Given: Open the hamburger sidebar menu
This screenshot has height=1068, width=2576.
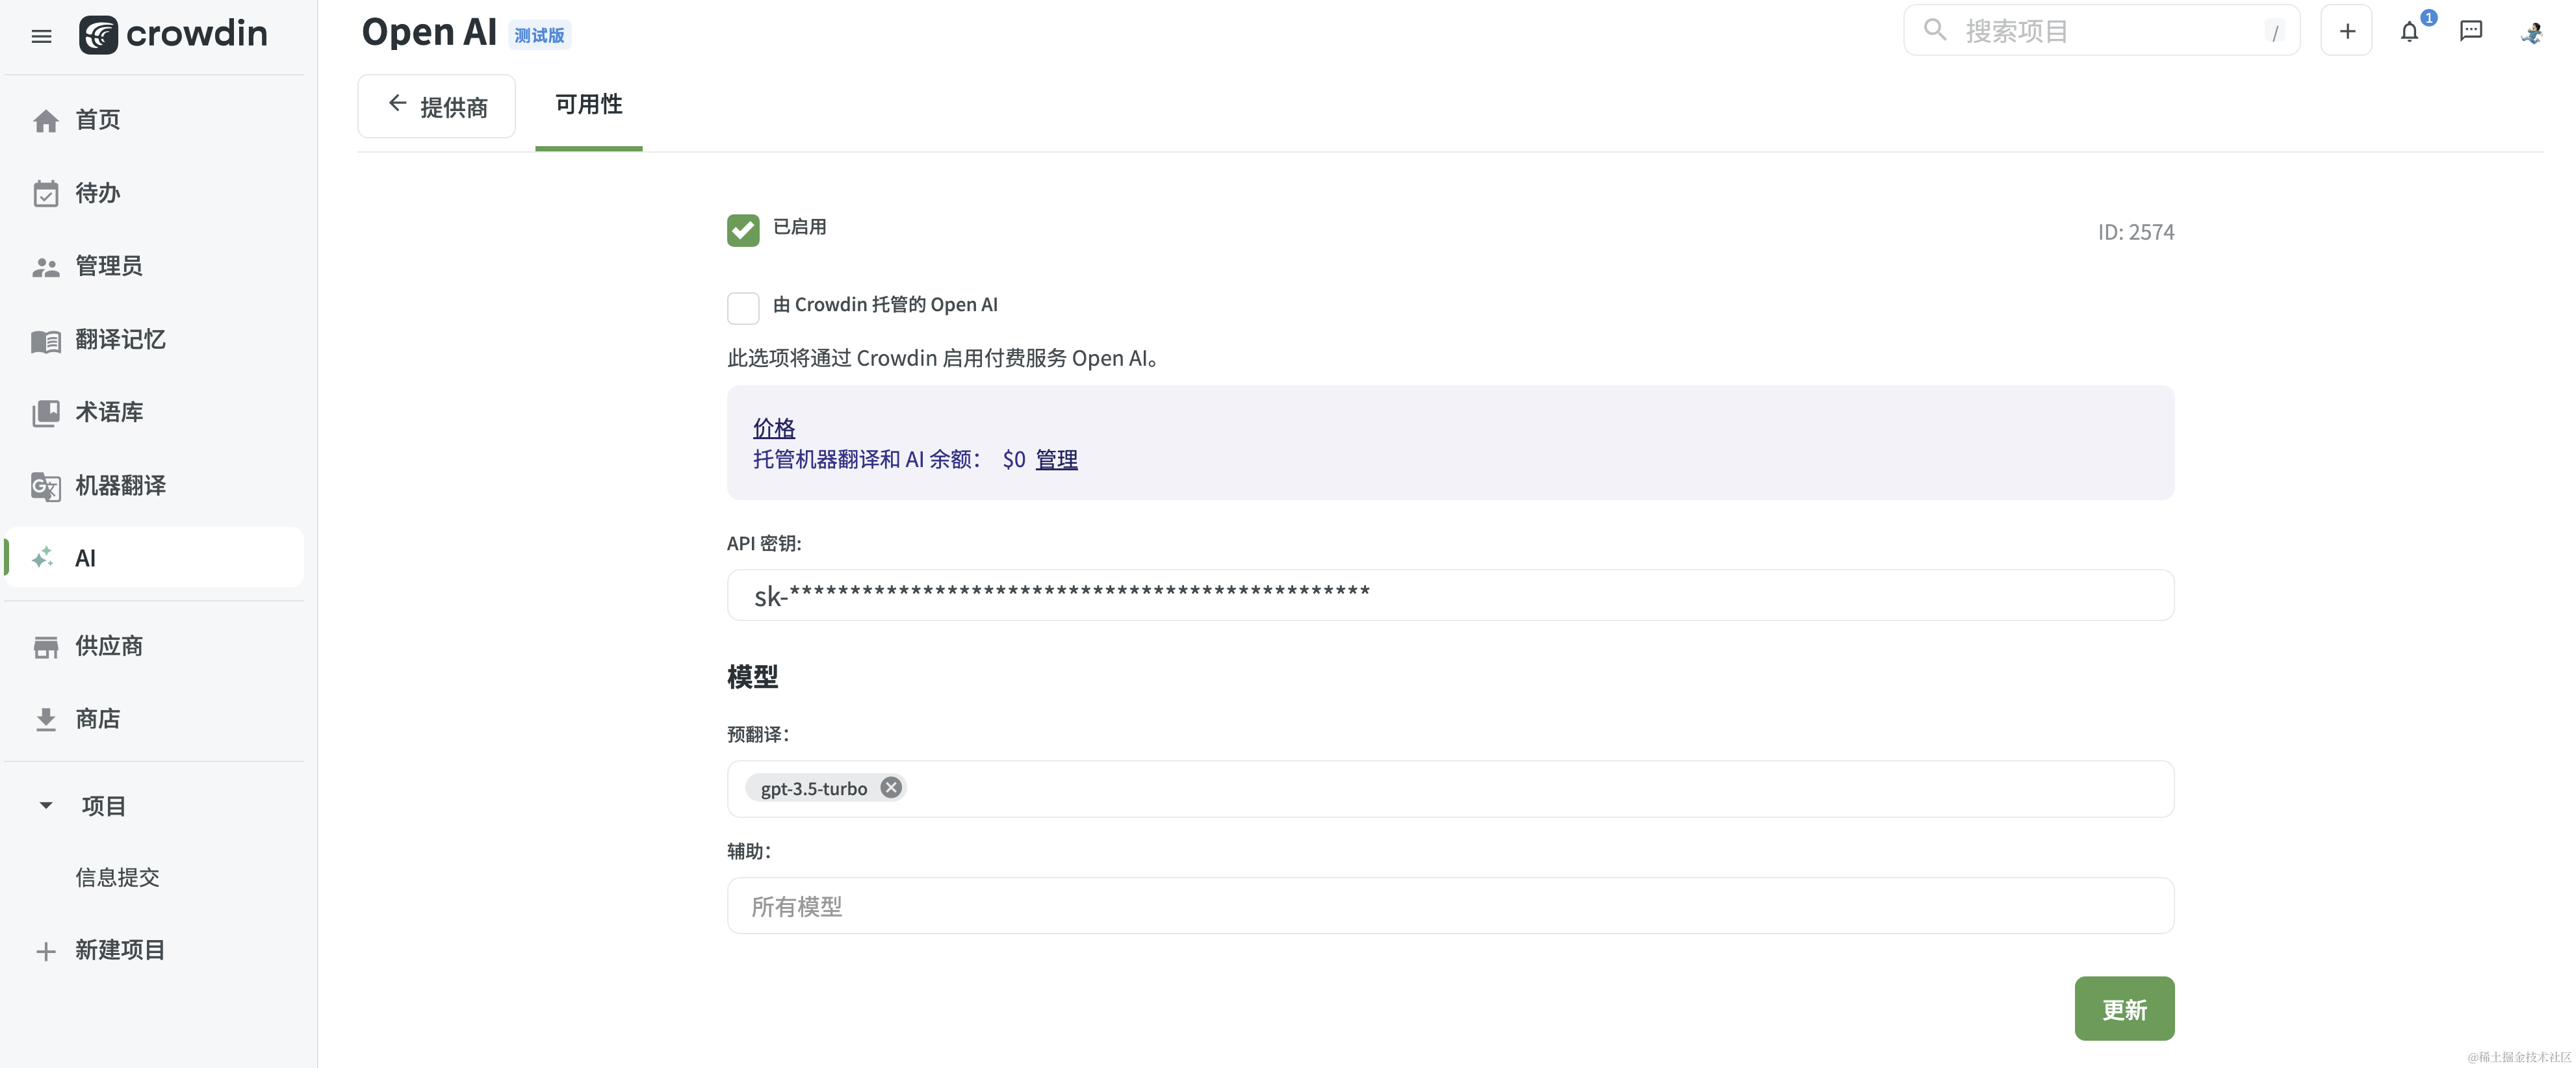Looking at the screenshot, I should (41, 36).
